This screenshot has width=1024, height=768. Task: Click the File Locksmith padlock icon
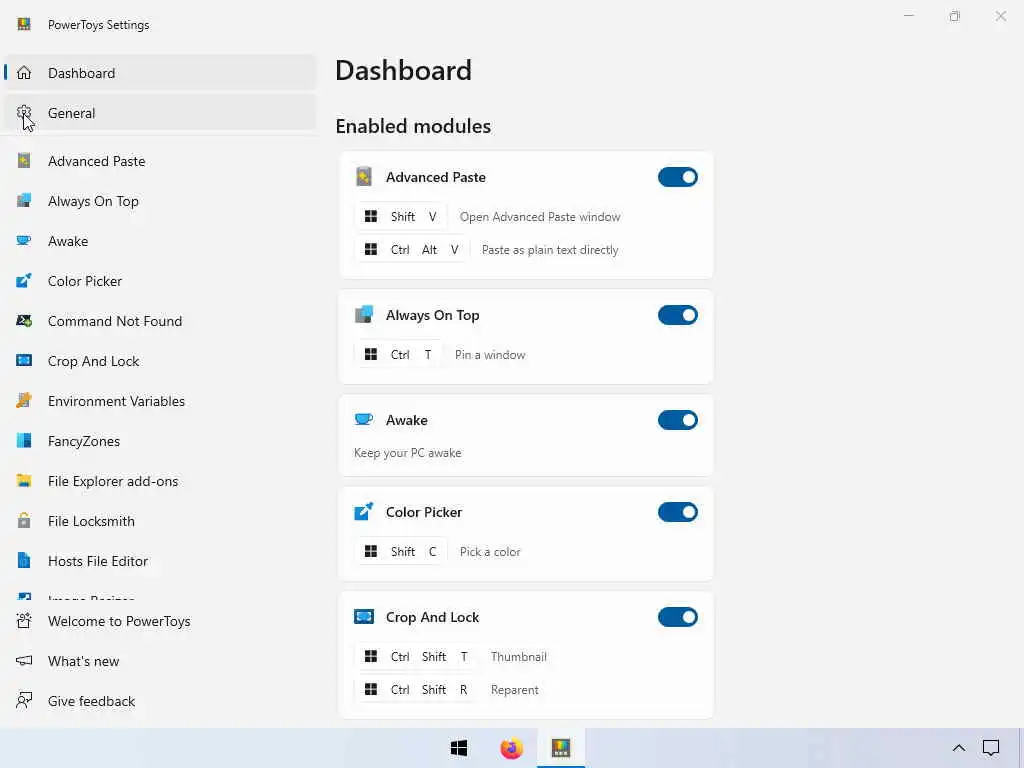click(x=24, y=520)
